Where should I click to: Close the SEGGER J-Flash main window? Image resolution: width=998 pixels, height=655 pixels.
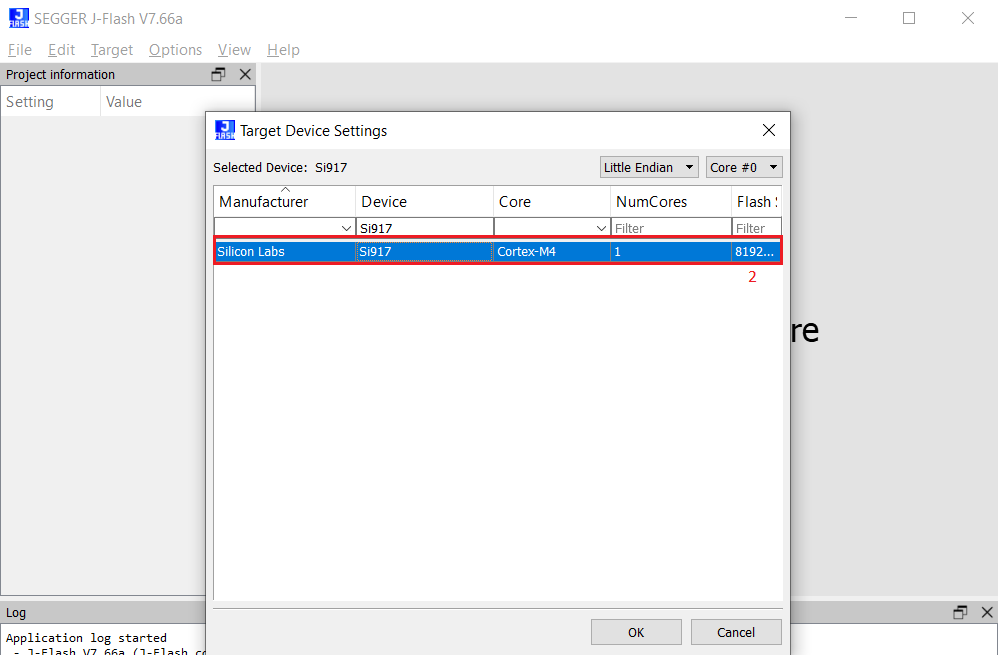pos(968,18)
